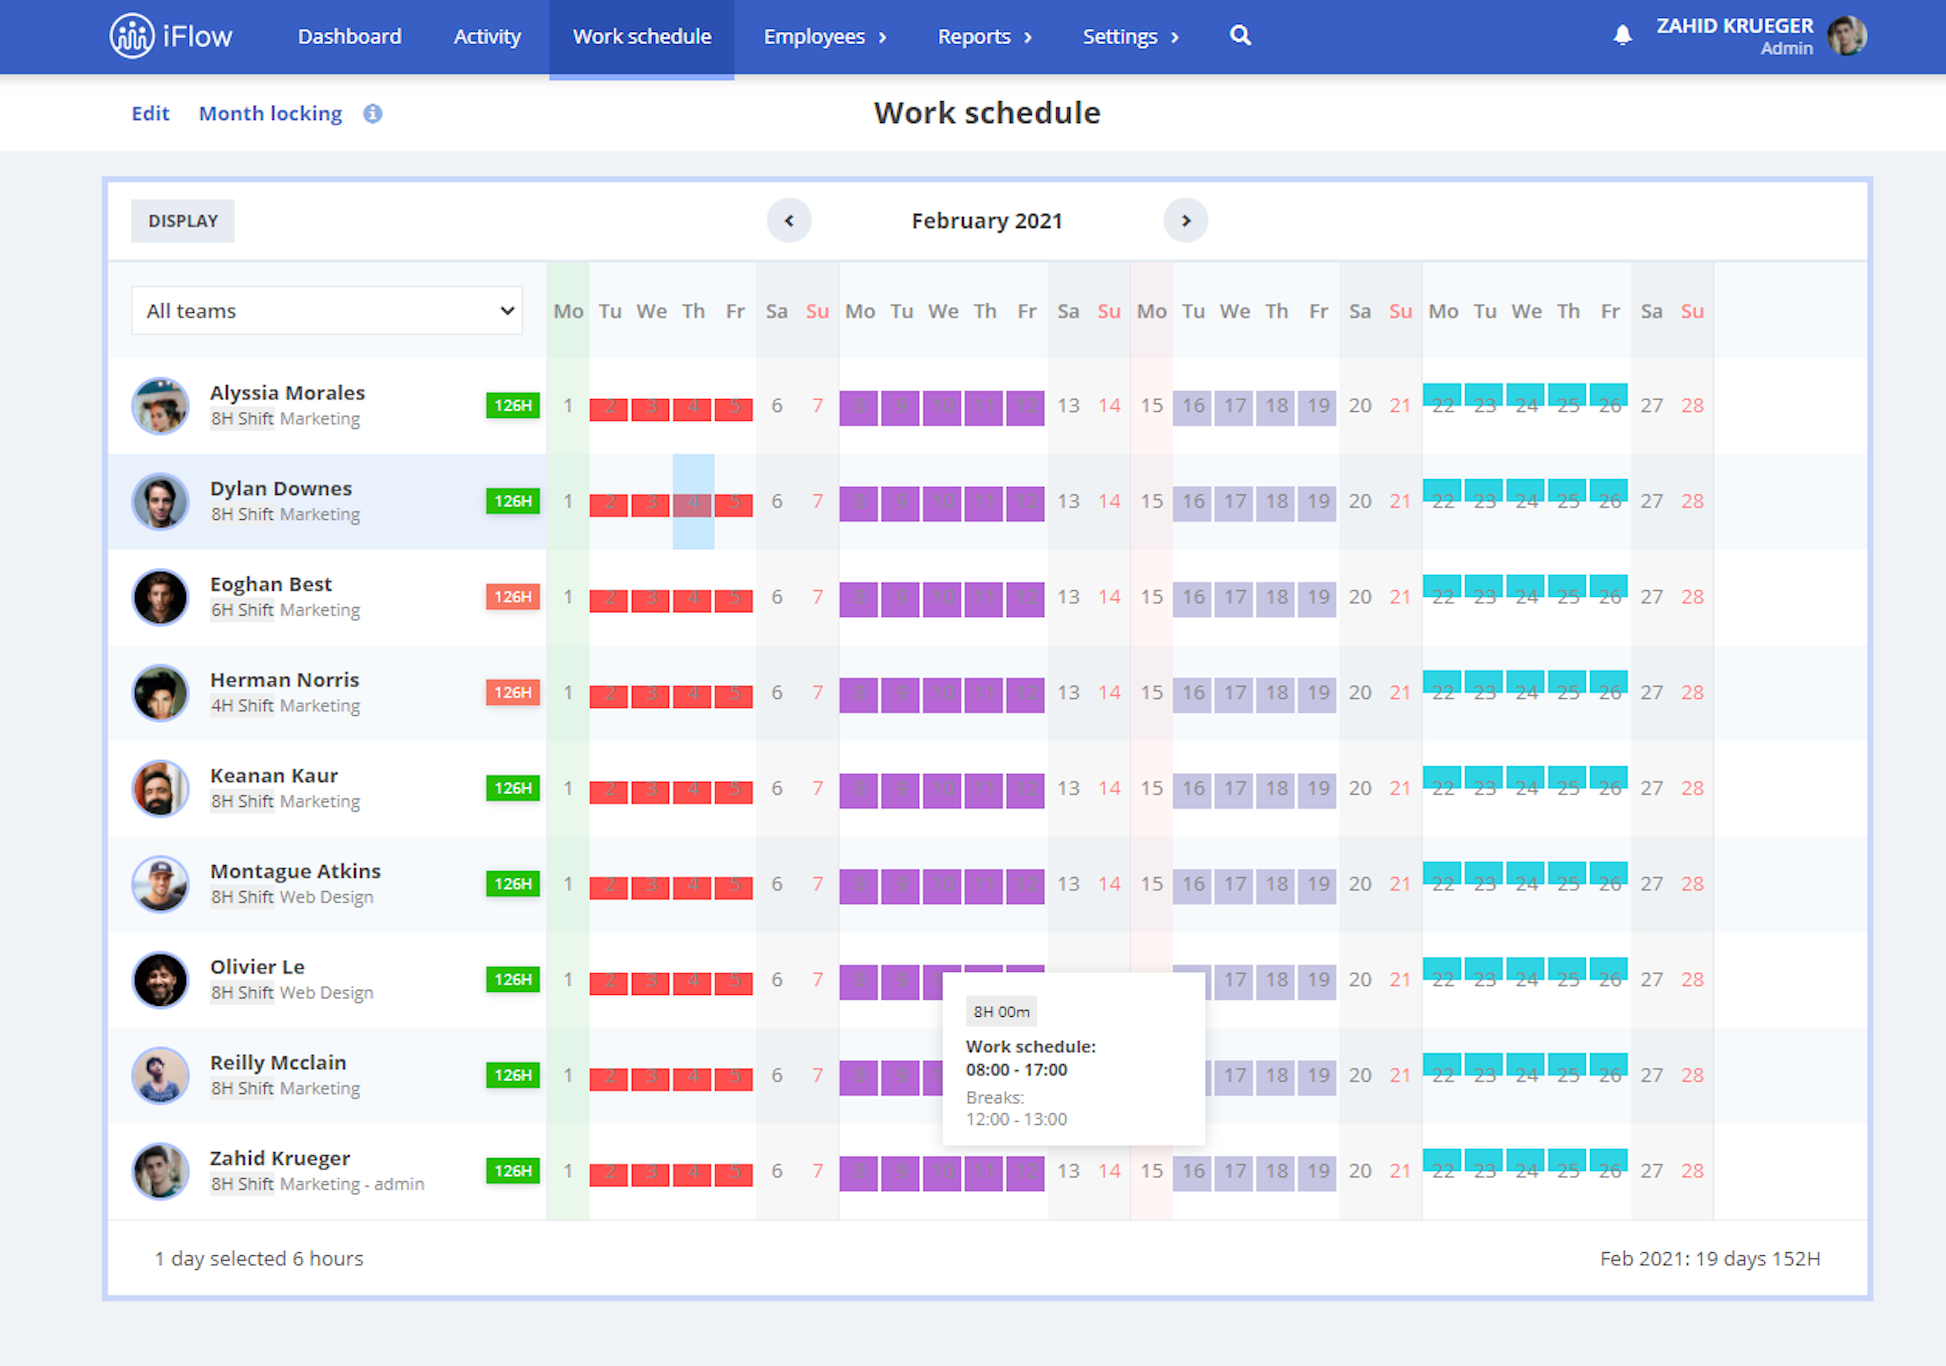
Task: Click the iFlow logo
Action: click(x=171, y=35)
